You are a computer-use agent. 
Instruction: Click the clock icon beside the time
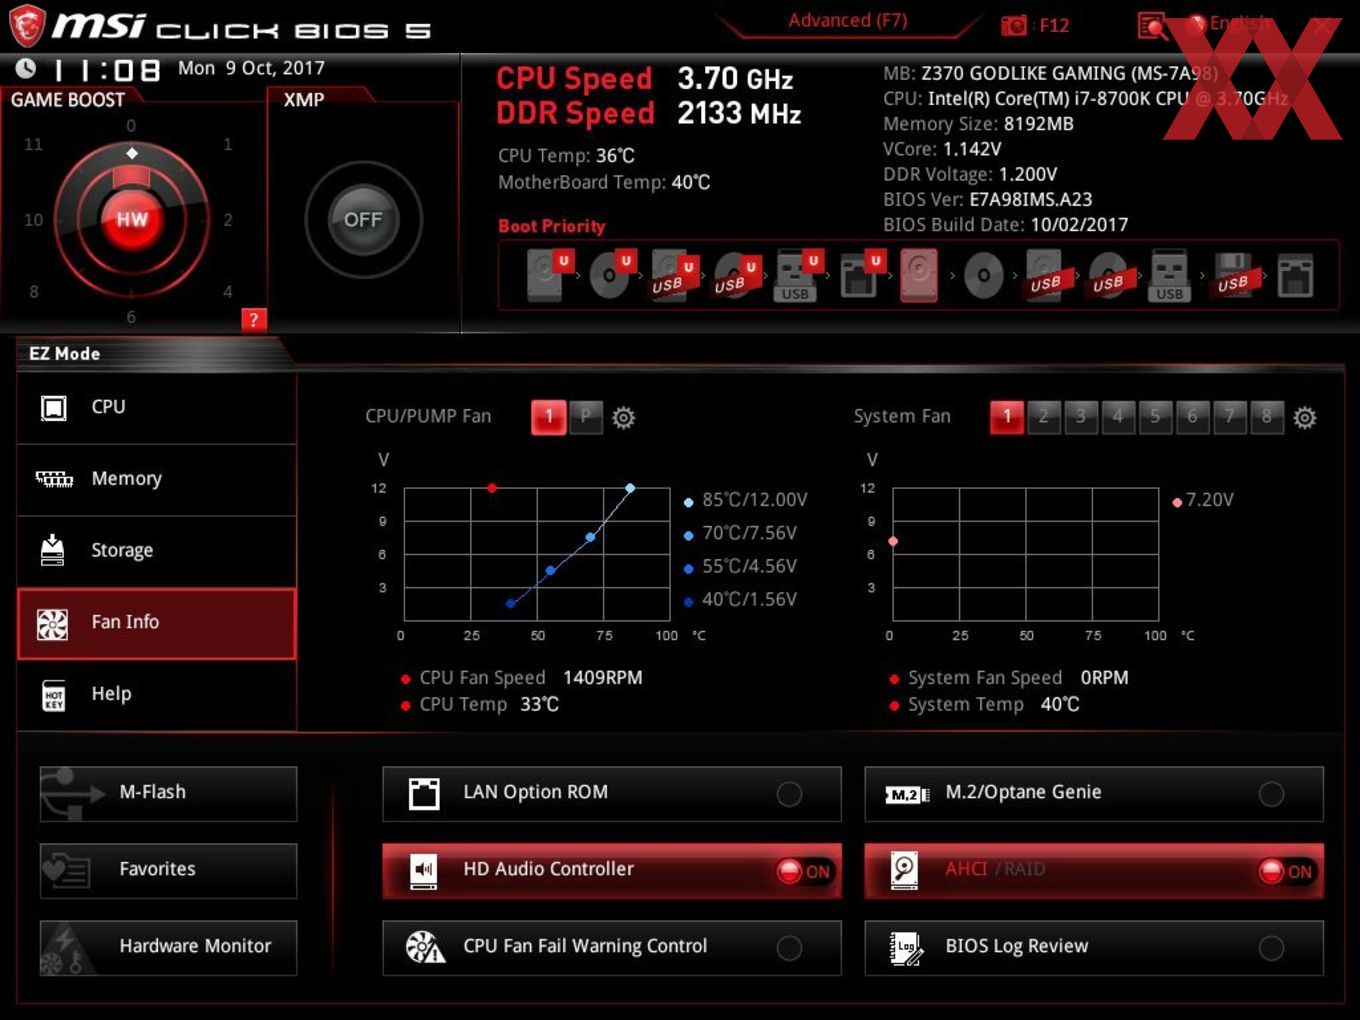point(26,68)
